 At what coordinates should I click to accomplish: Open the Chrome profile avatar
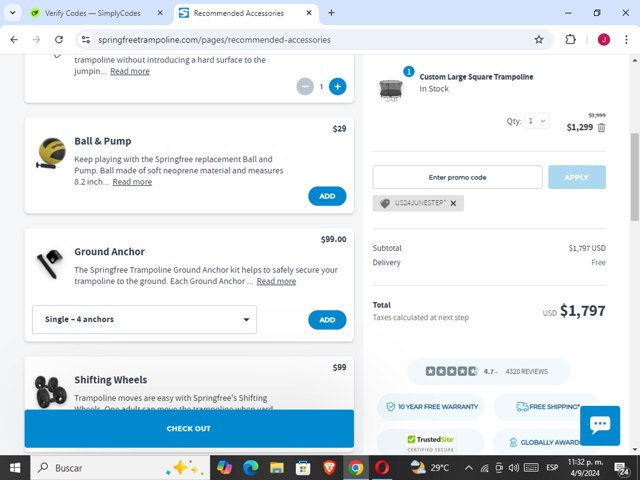point(604,40)
